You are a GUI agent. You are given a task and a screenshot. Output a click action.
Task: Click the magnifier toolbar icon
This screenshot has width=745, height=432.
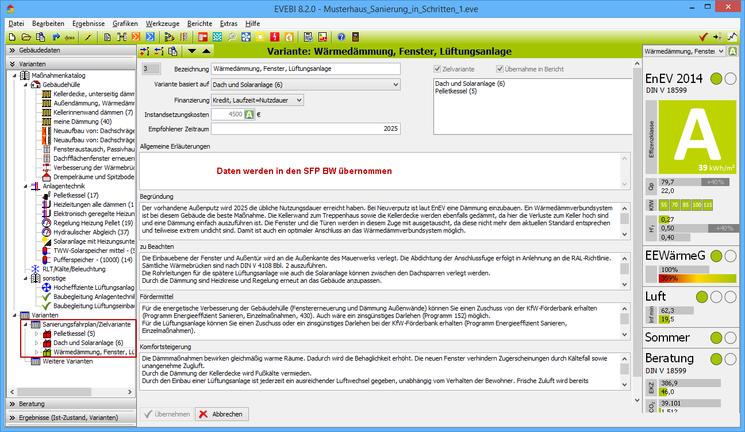click(x=232, y=37)
